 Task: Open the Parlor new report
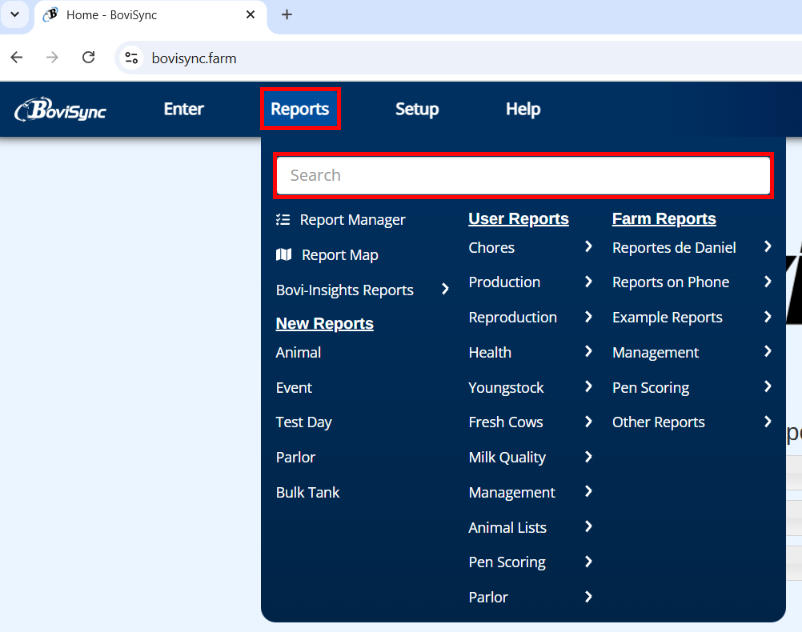(296, 457)
